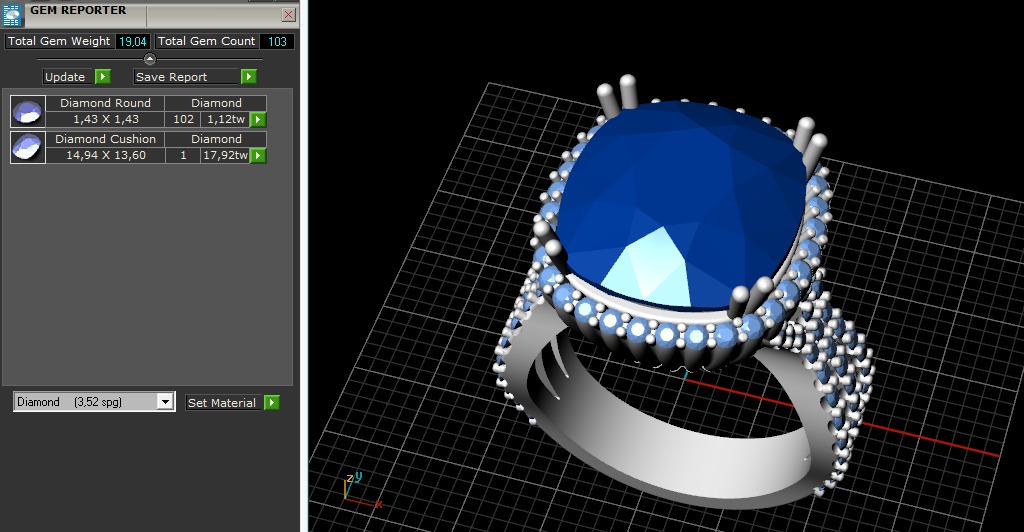
Task: Click the Total Gem Count value 103
Action: (x=277, y=42)
